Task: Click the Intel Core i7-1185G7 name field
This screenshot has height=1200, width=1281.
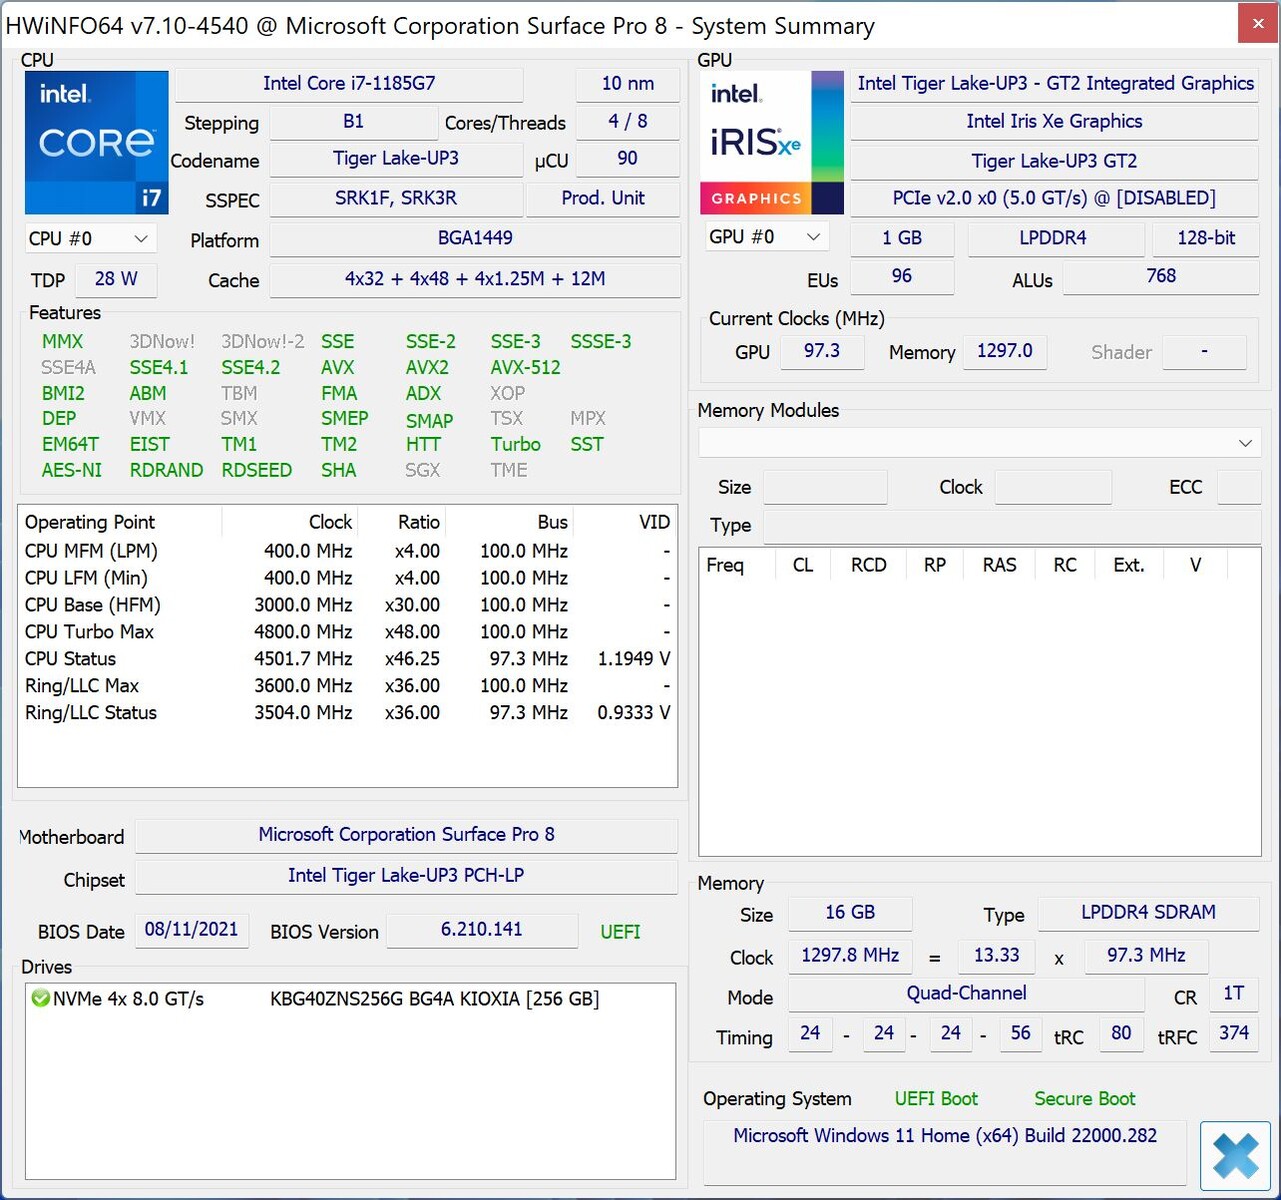Action: coord(349,84)
